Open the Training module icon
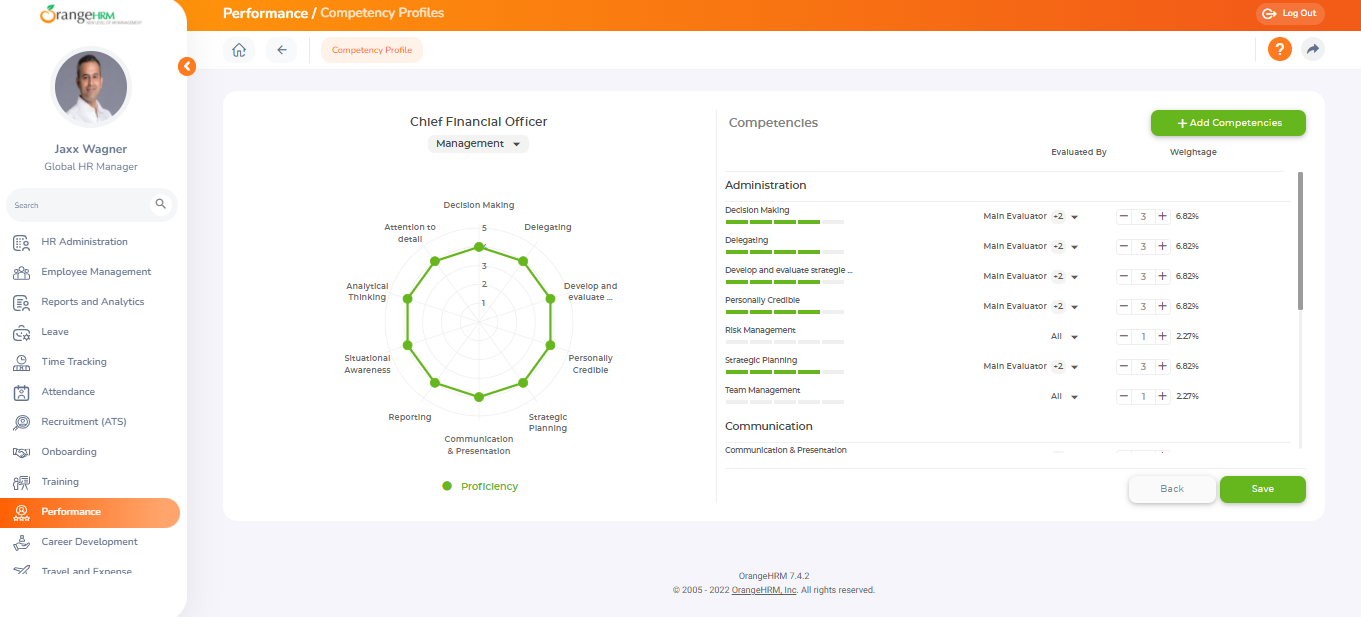This screenshot has width=1361, height=617. (19, 481)
